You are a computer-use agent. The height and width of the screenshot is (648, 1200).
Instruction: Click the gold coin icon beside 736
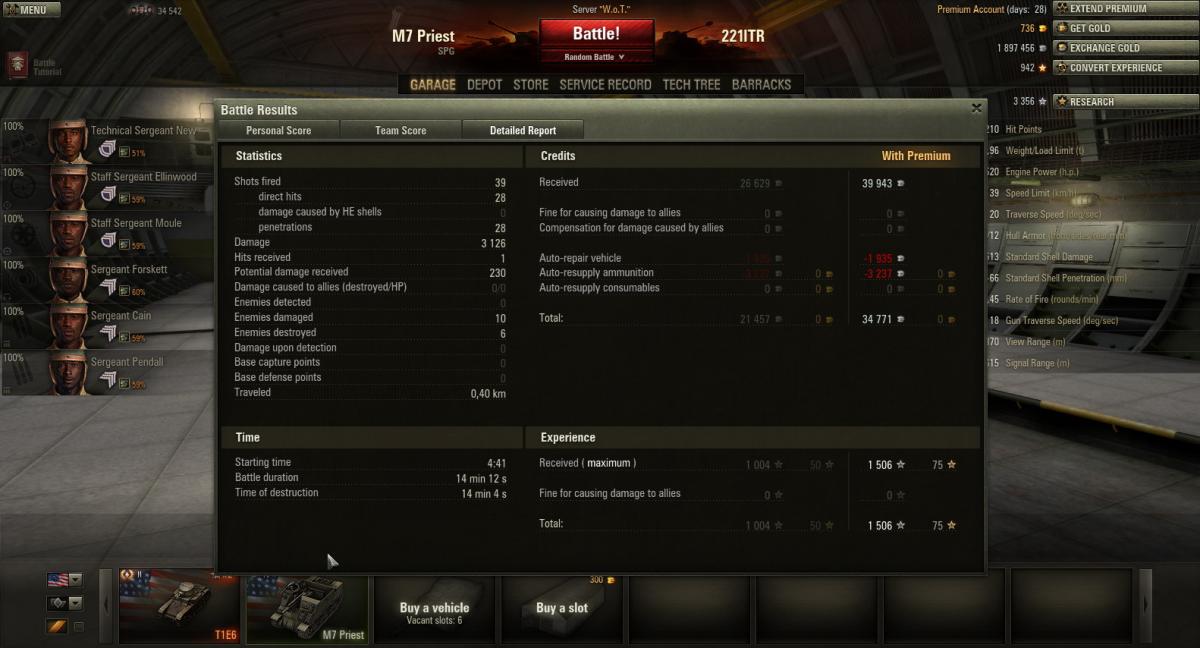(1043, 28)
